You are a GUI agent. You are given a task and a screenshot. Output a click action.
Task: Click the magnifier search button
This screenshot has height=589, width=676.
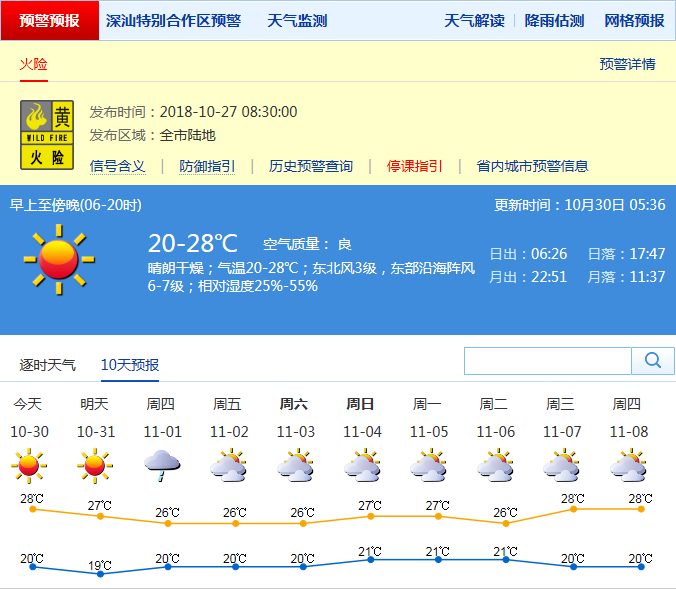pyautogui.click(x=653, y=361)
